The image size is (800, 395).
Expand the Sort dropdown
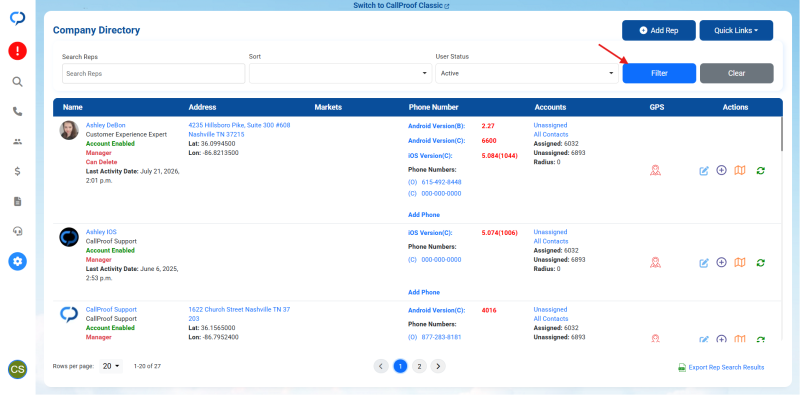340,73
